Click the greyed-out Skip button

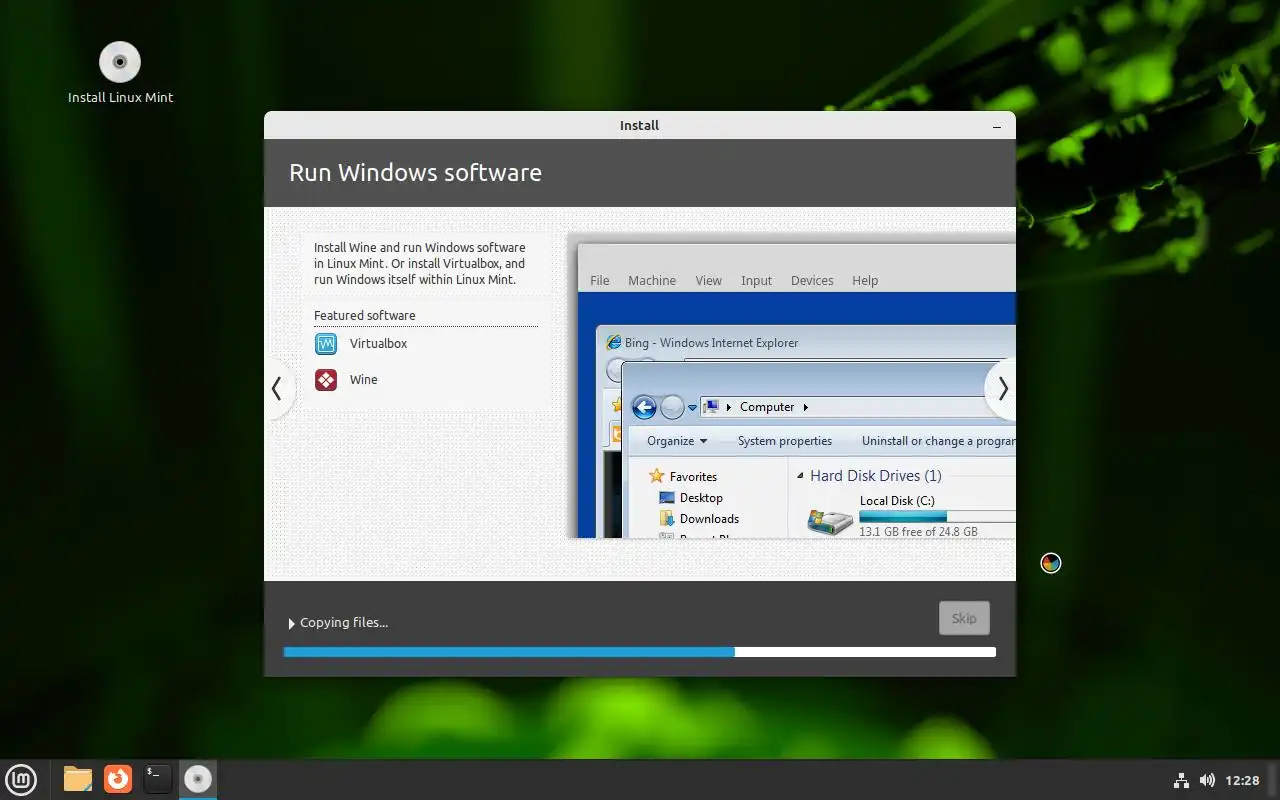964,618
